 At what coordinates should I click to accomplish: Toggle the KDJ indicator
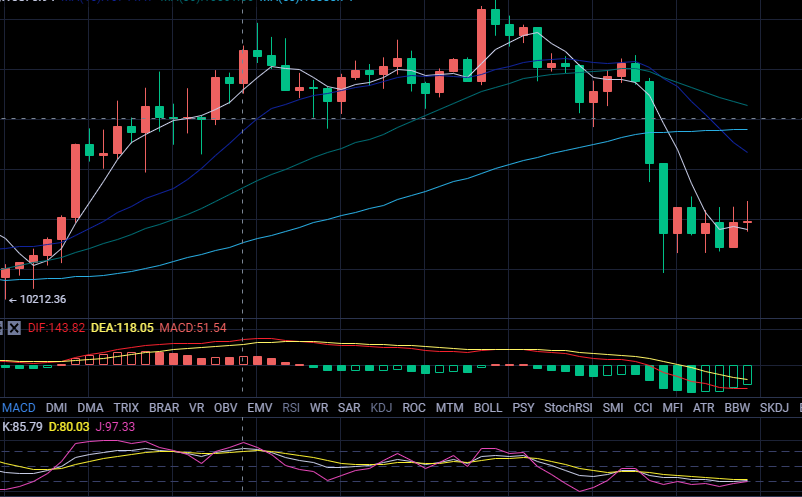381,407
